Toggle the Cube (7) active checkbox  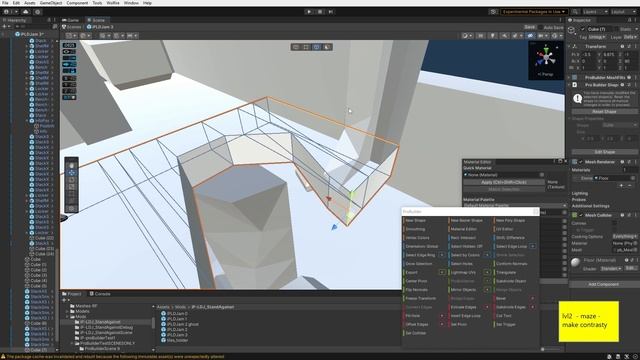(583, 29)
